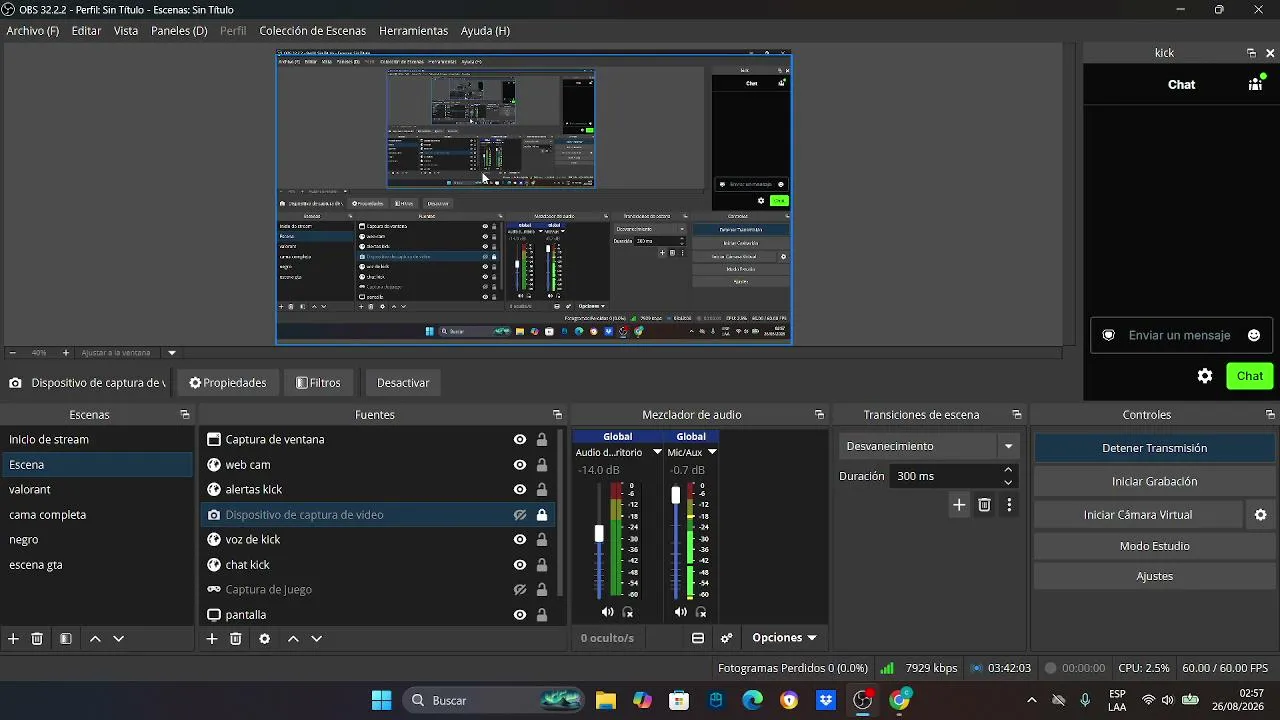Open the source Propiedades button

pos(228,383)
